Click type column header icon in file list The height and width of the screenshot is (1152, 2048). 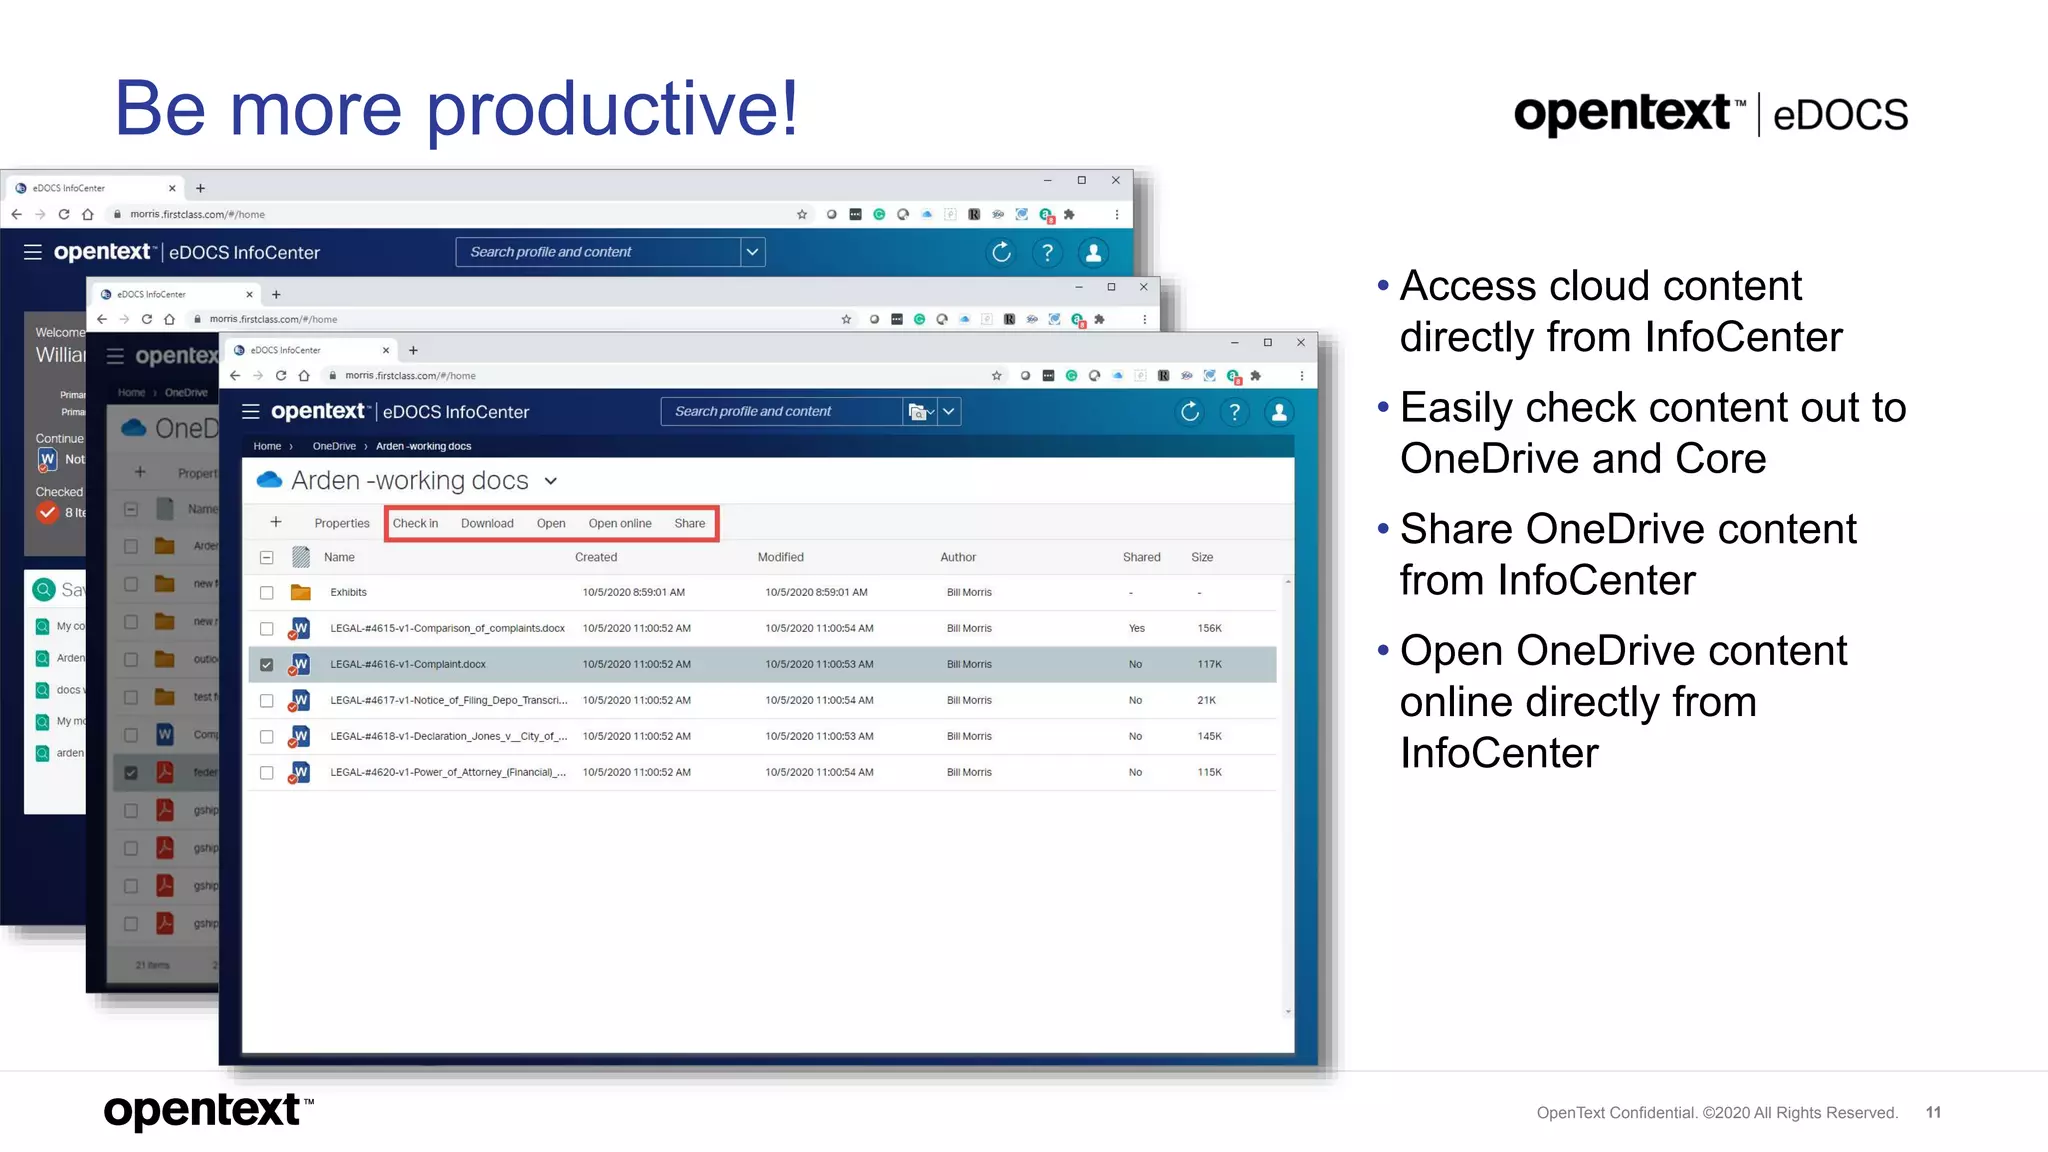pos(301,557)
